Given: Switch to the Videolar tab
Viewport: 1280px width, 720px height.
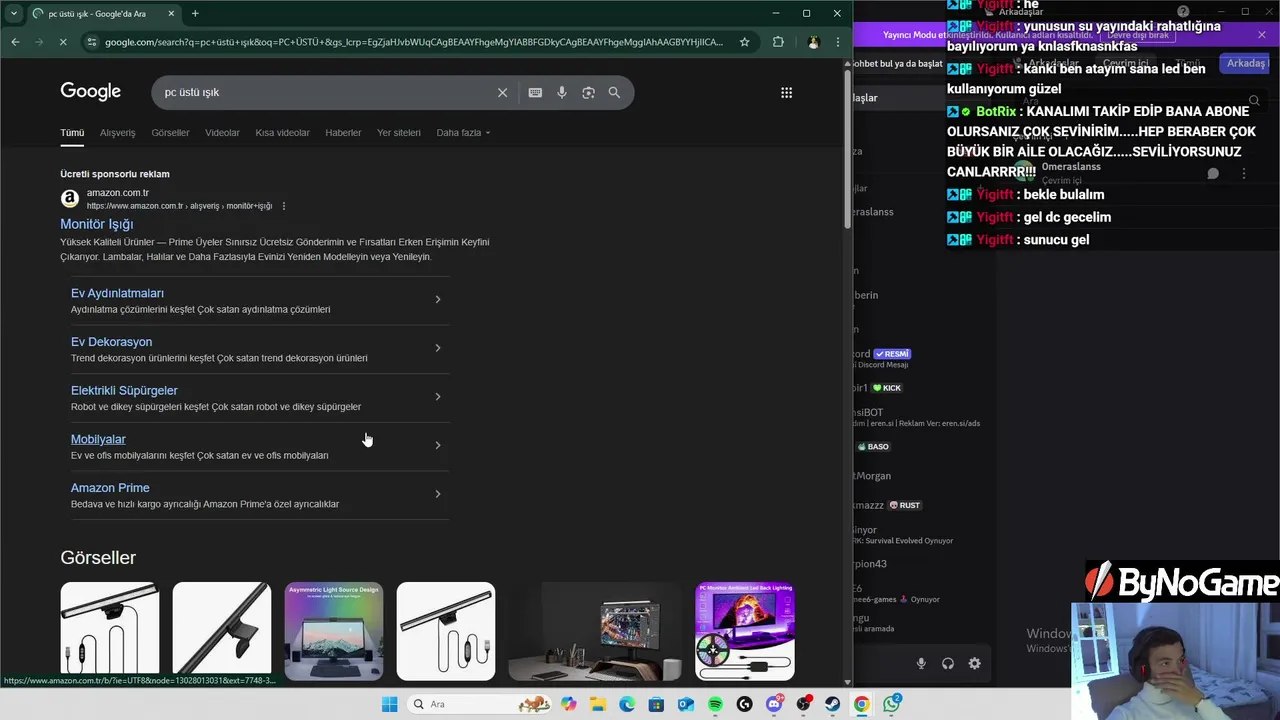Looking at the screenshot, I should coord(222,132).
